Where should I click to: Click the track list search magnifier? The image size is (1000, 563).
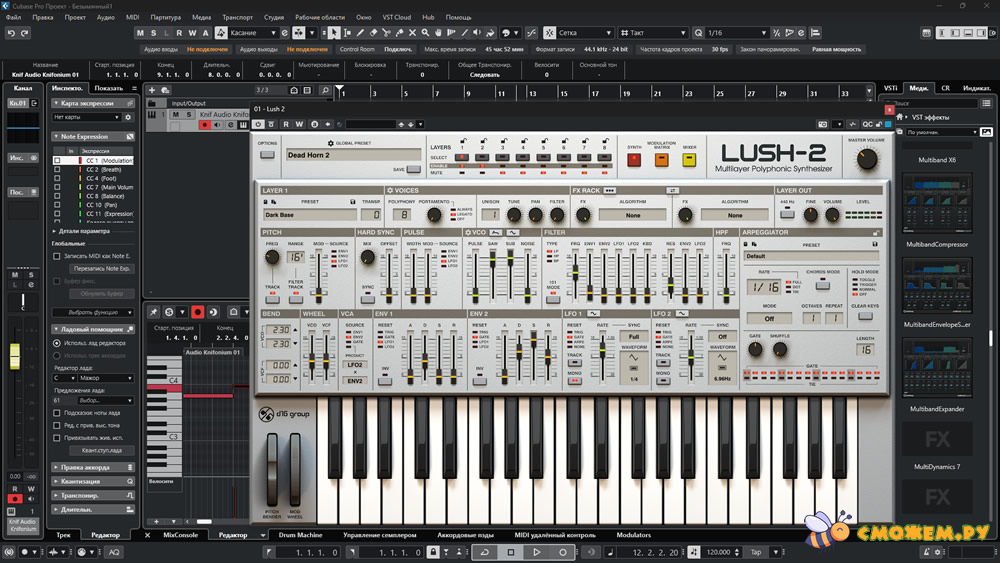pos(325,91)
